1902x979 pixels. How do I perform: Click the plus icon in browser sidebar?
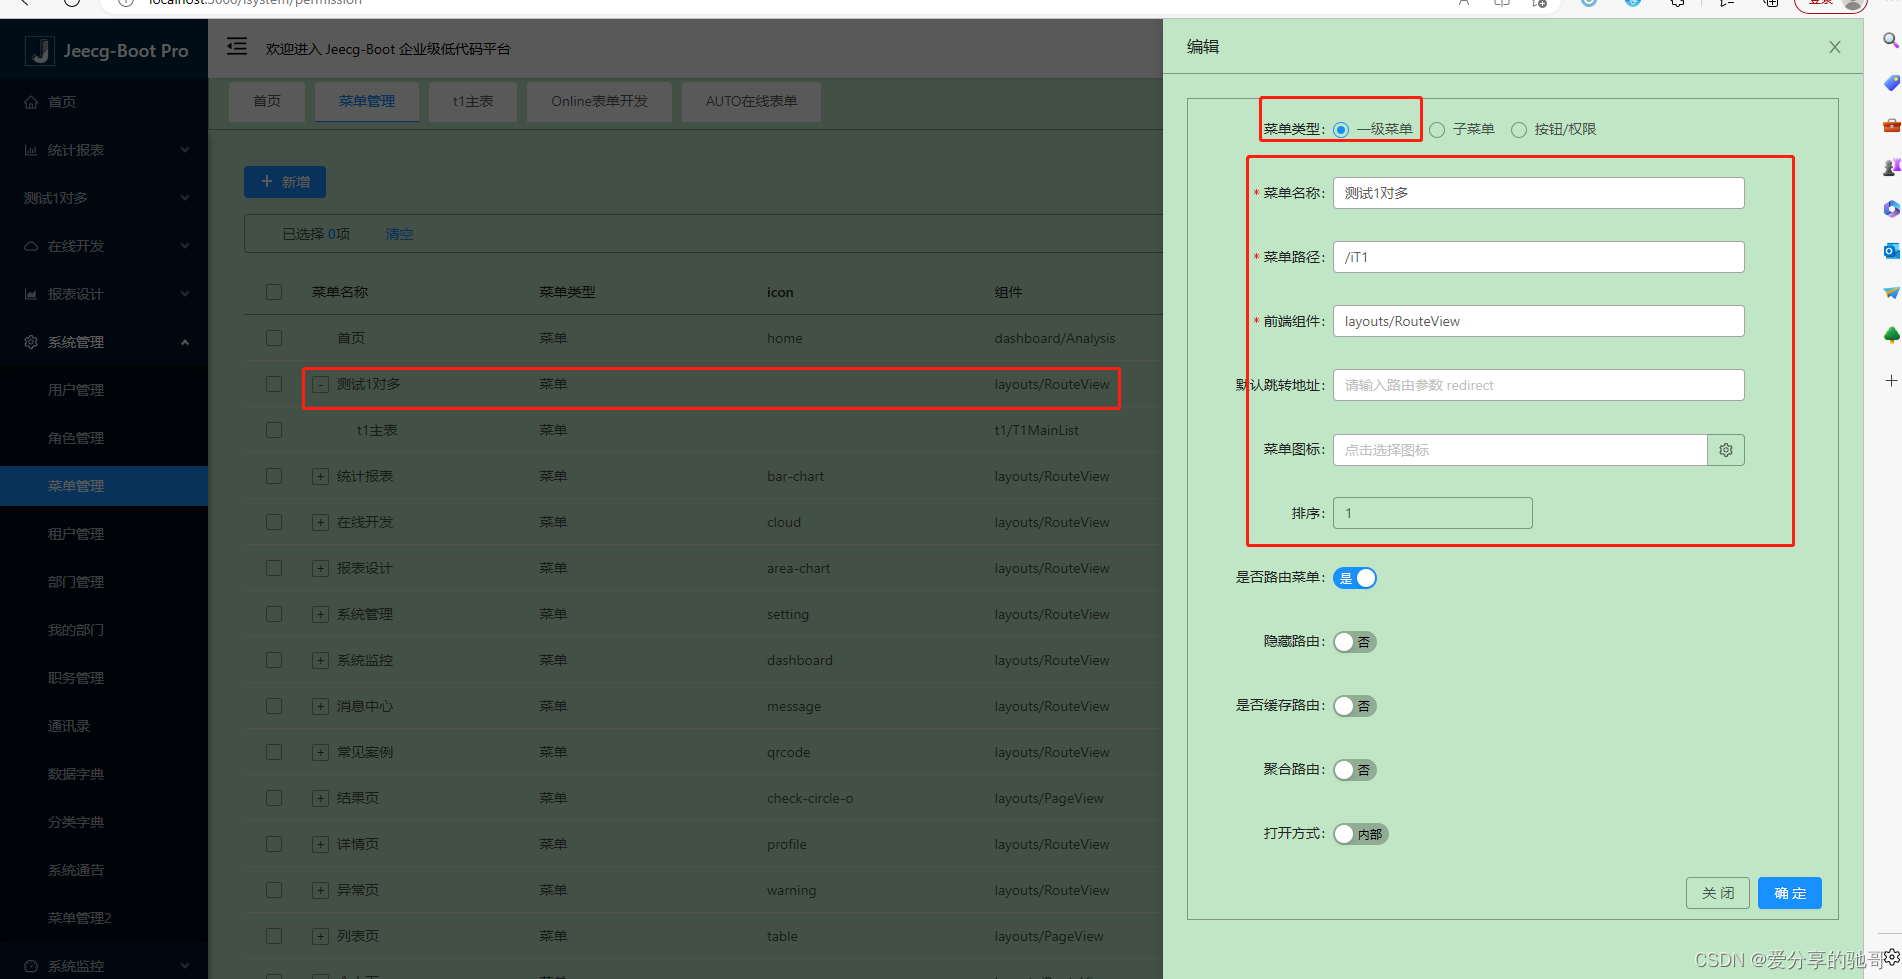(1890, 380)
